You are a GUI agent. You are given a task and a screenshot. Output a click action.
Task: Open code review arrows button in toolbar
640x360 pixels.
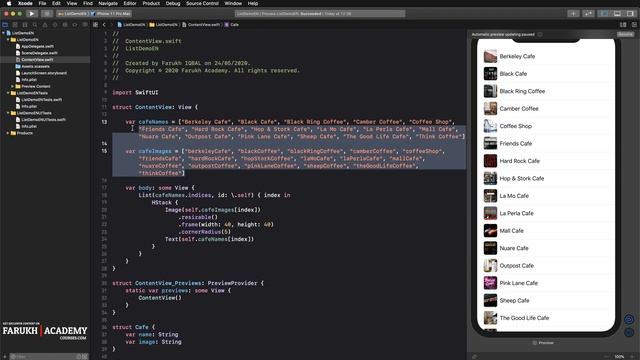(x=588, y=13)
